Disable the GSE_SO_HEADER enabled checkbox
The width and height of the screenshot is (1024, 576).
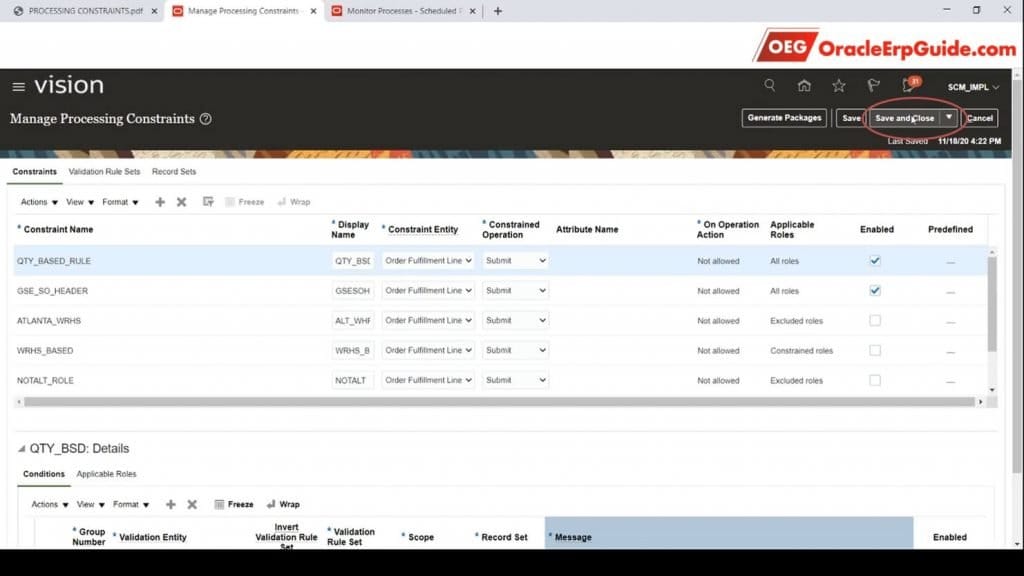[x=875, y=290]
